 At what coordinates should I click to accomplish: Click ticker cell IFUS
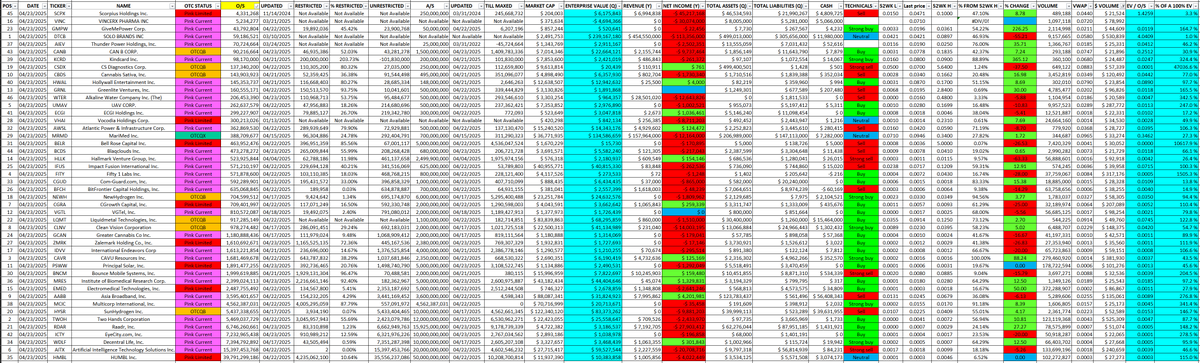coord(60,167)
